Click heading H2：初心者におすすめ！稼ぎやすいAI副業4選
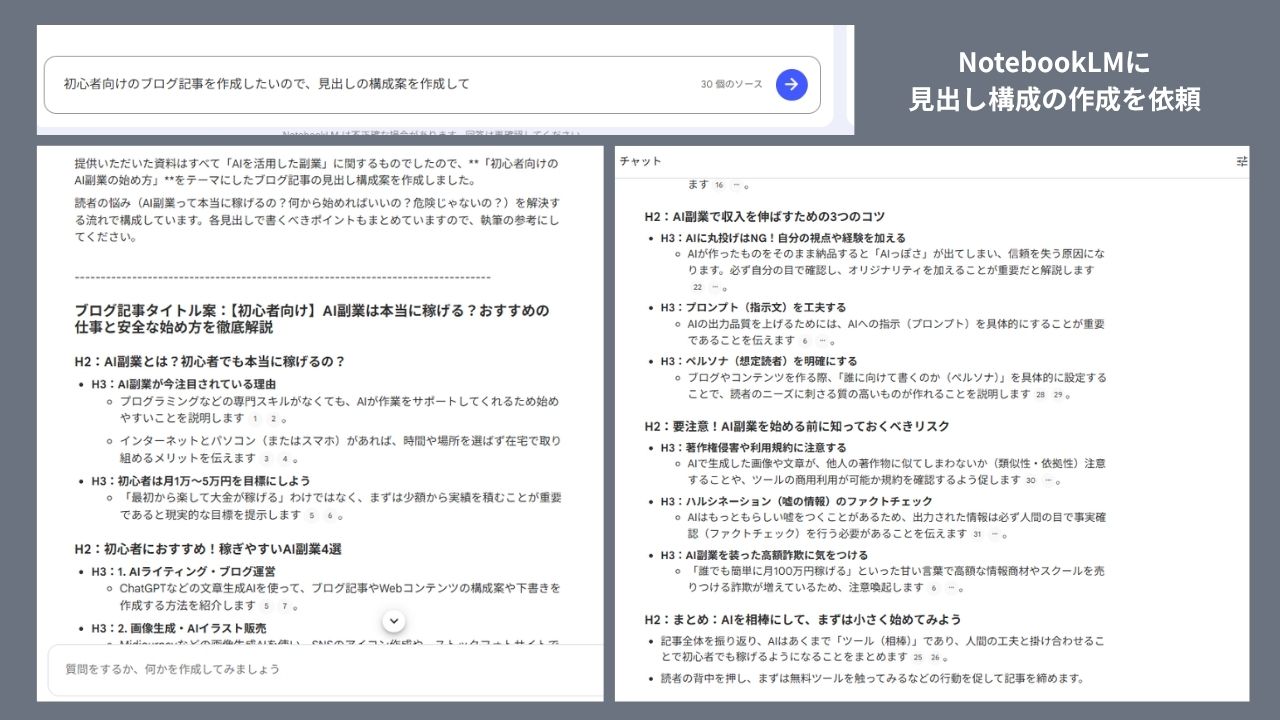The height and width of the screenshot is (720, 1280). pyautogui.click(x=208, y=549)
